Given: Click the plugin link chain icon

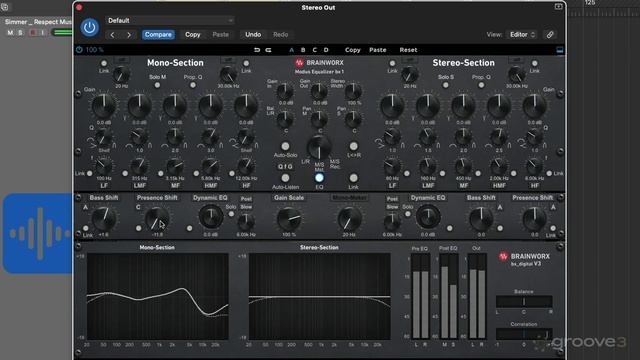Looking at the screenshot, I should tap(550, 35).
